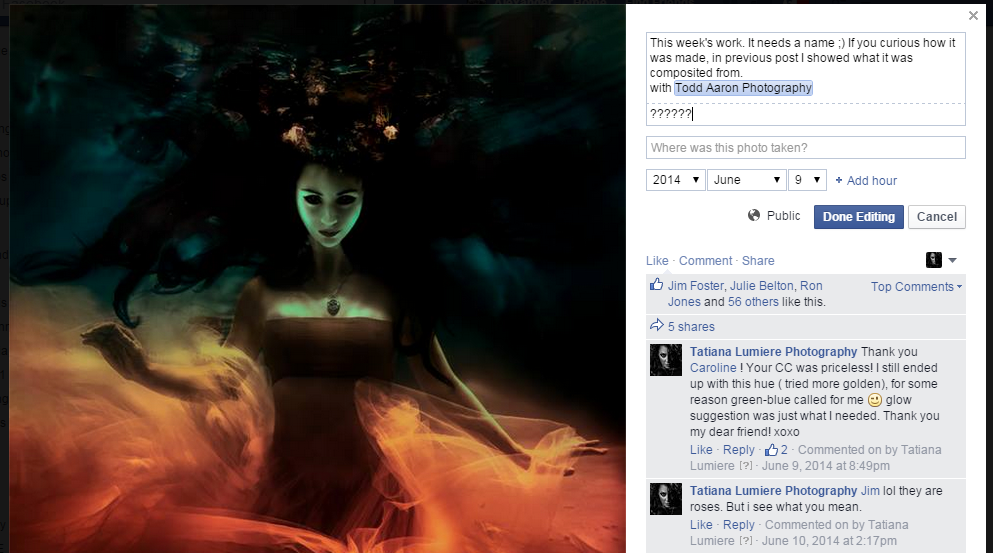Click the Public privacy label
993x553 pixels.
point(783,215)
